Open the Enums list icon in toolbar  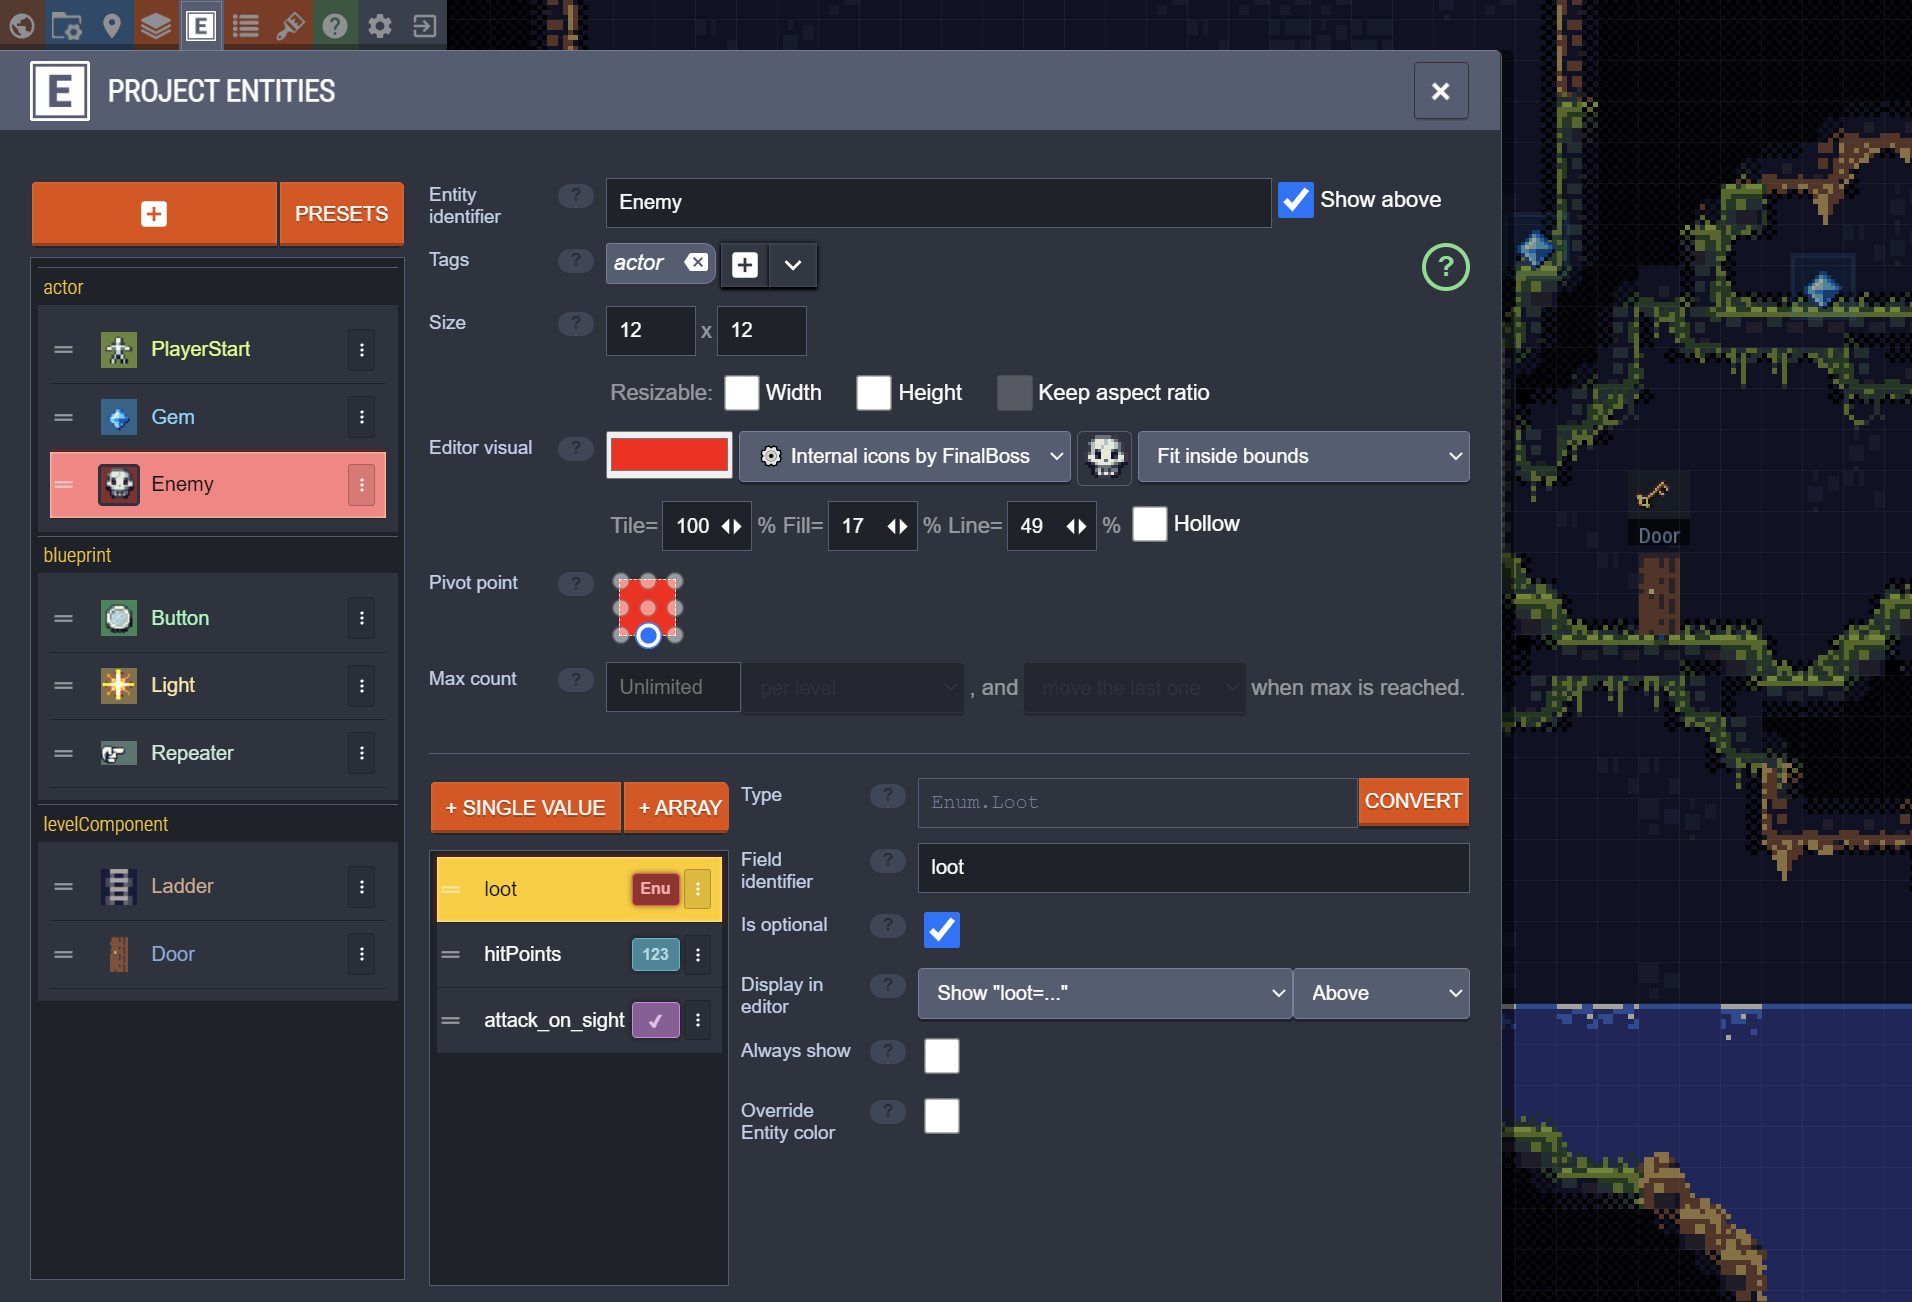tap(246, 24)
